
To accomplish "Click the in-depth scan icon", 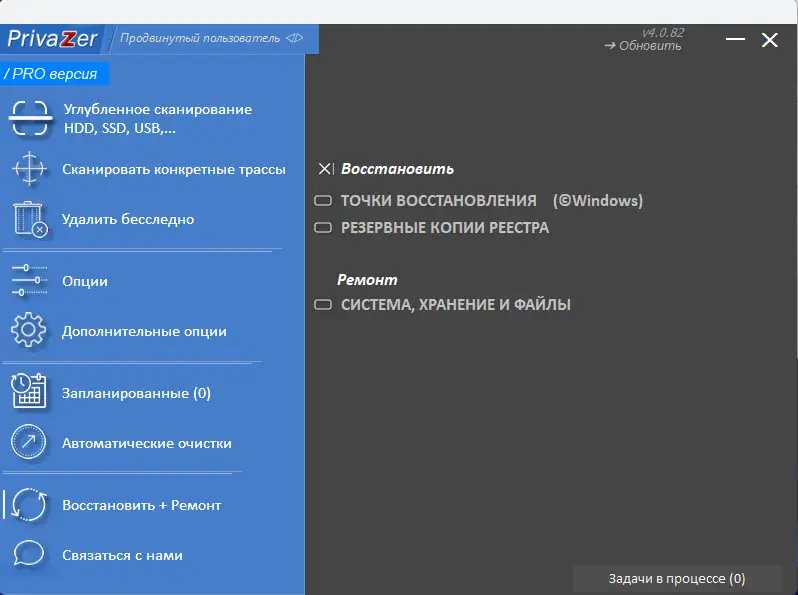I will pos(30,118).
